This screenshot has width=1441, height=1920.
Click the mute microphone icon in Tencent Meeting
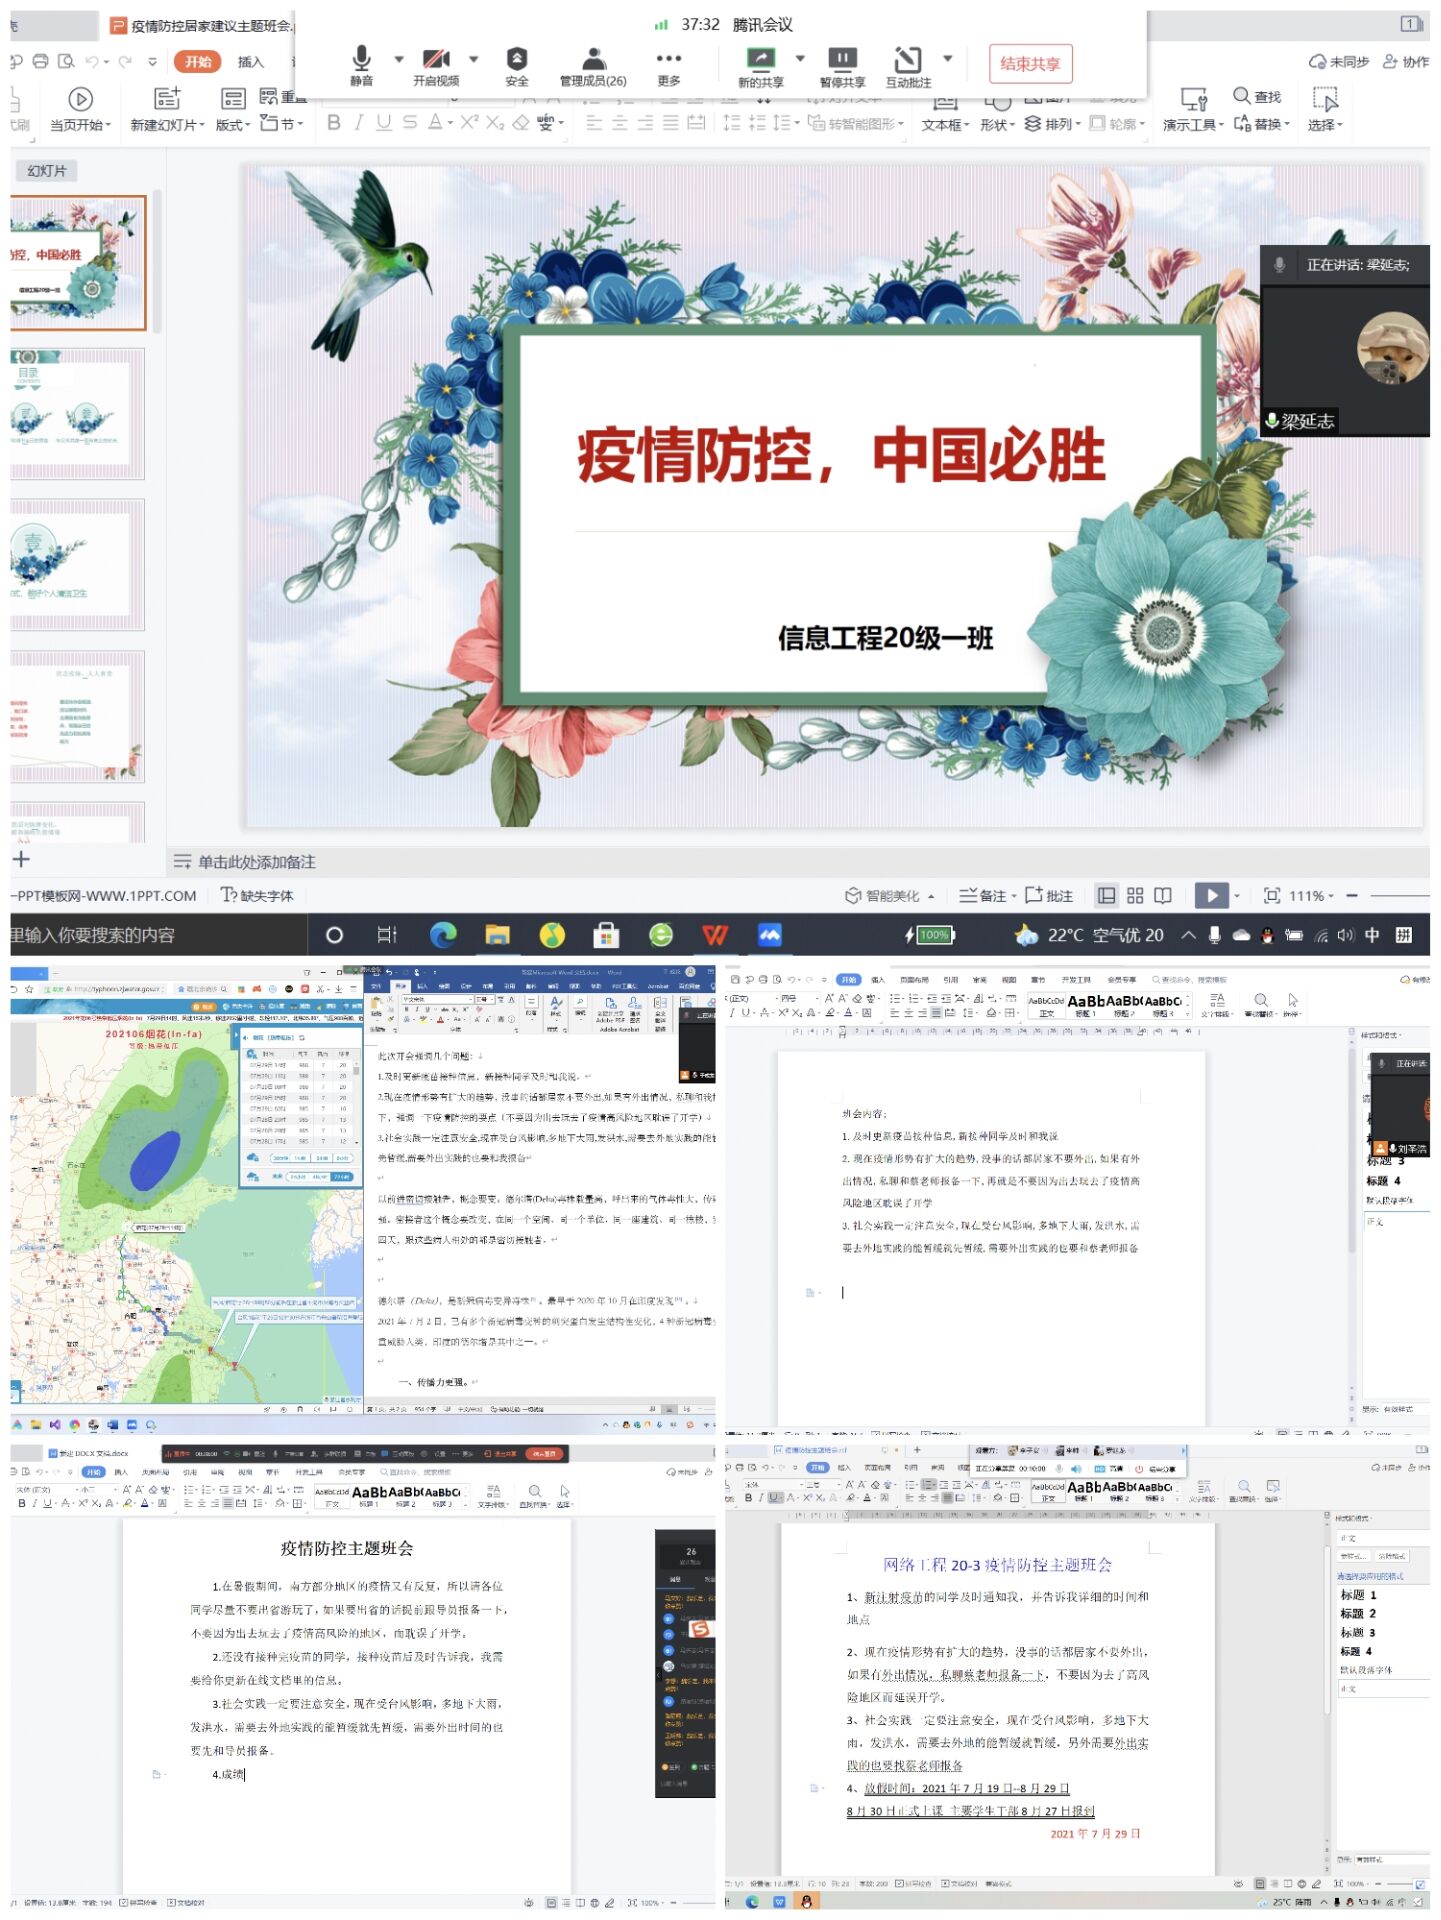361,60
